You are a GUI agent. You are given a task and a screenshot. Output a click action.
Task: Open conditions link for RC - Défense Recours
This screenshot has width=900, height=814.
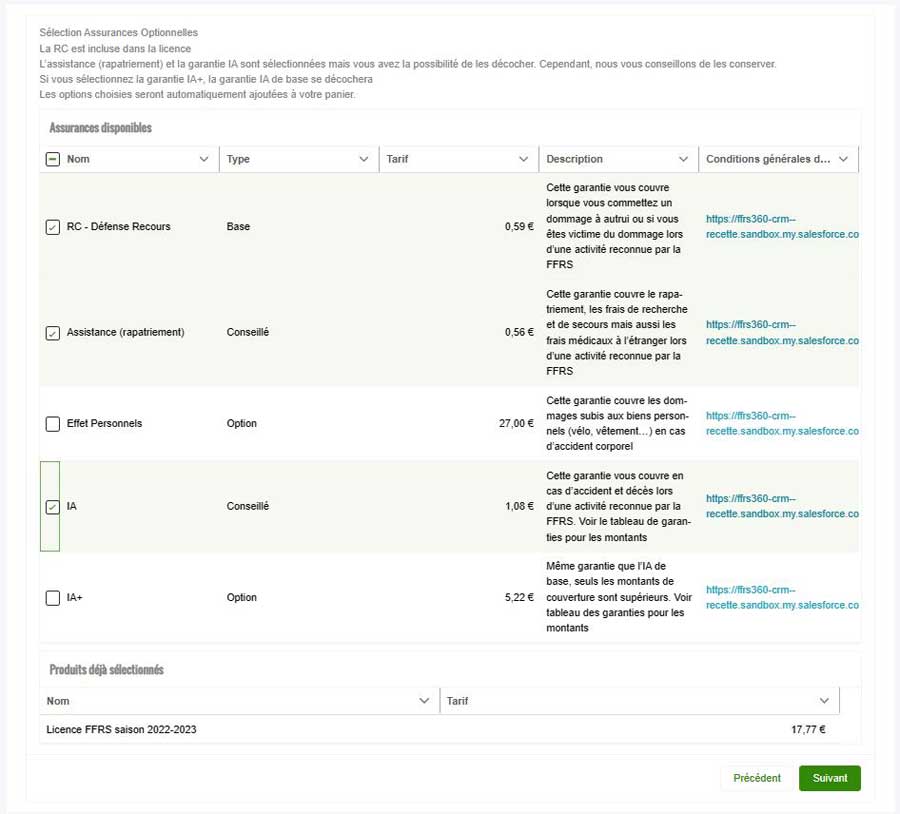pos(782,226)
